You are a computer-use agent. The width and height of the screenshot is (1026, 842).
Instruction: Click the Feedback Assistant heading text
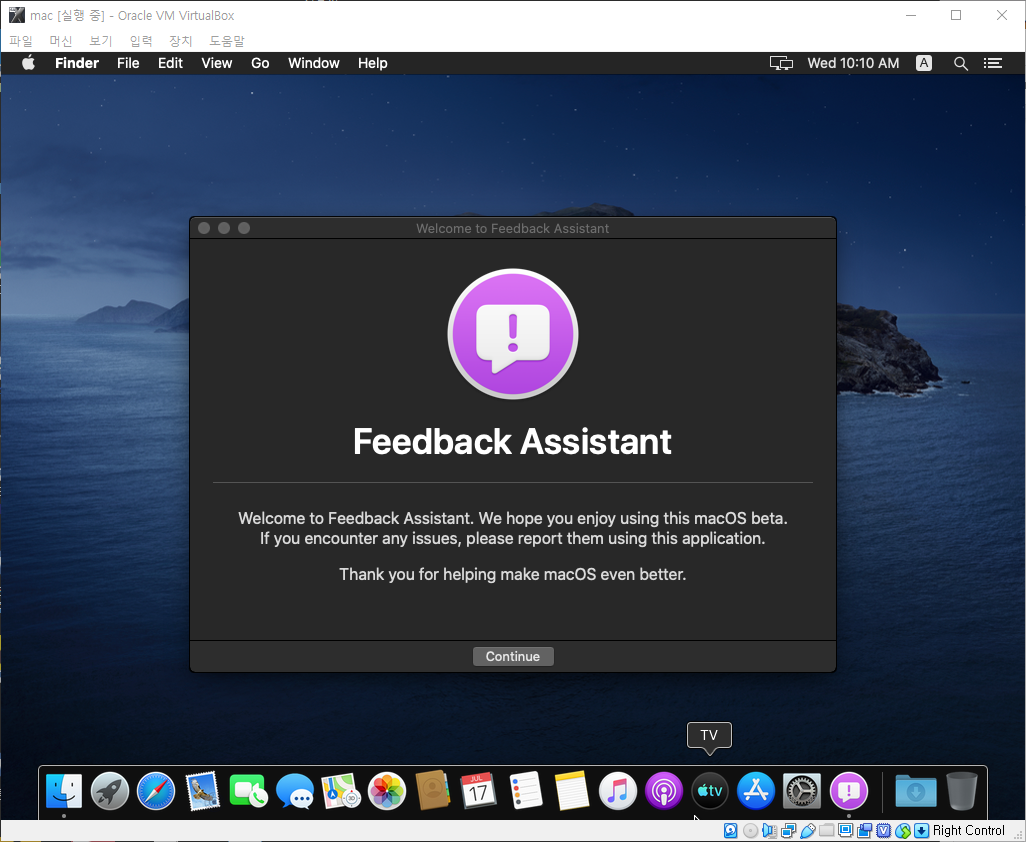click(x=512, y=442)
